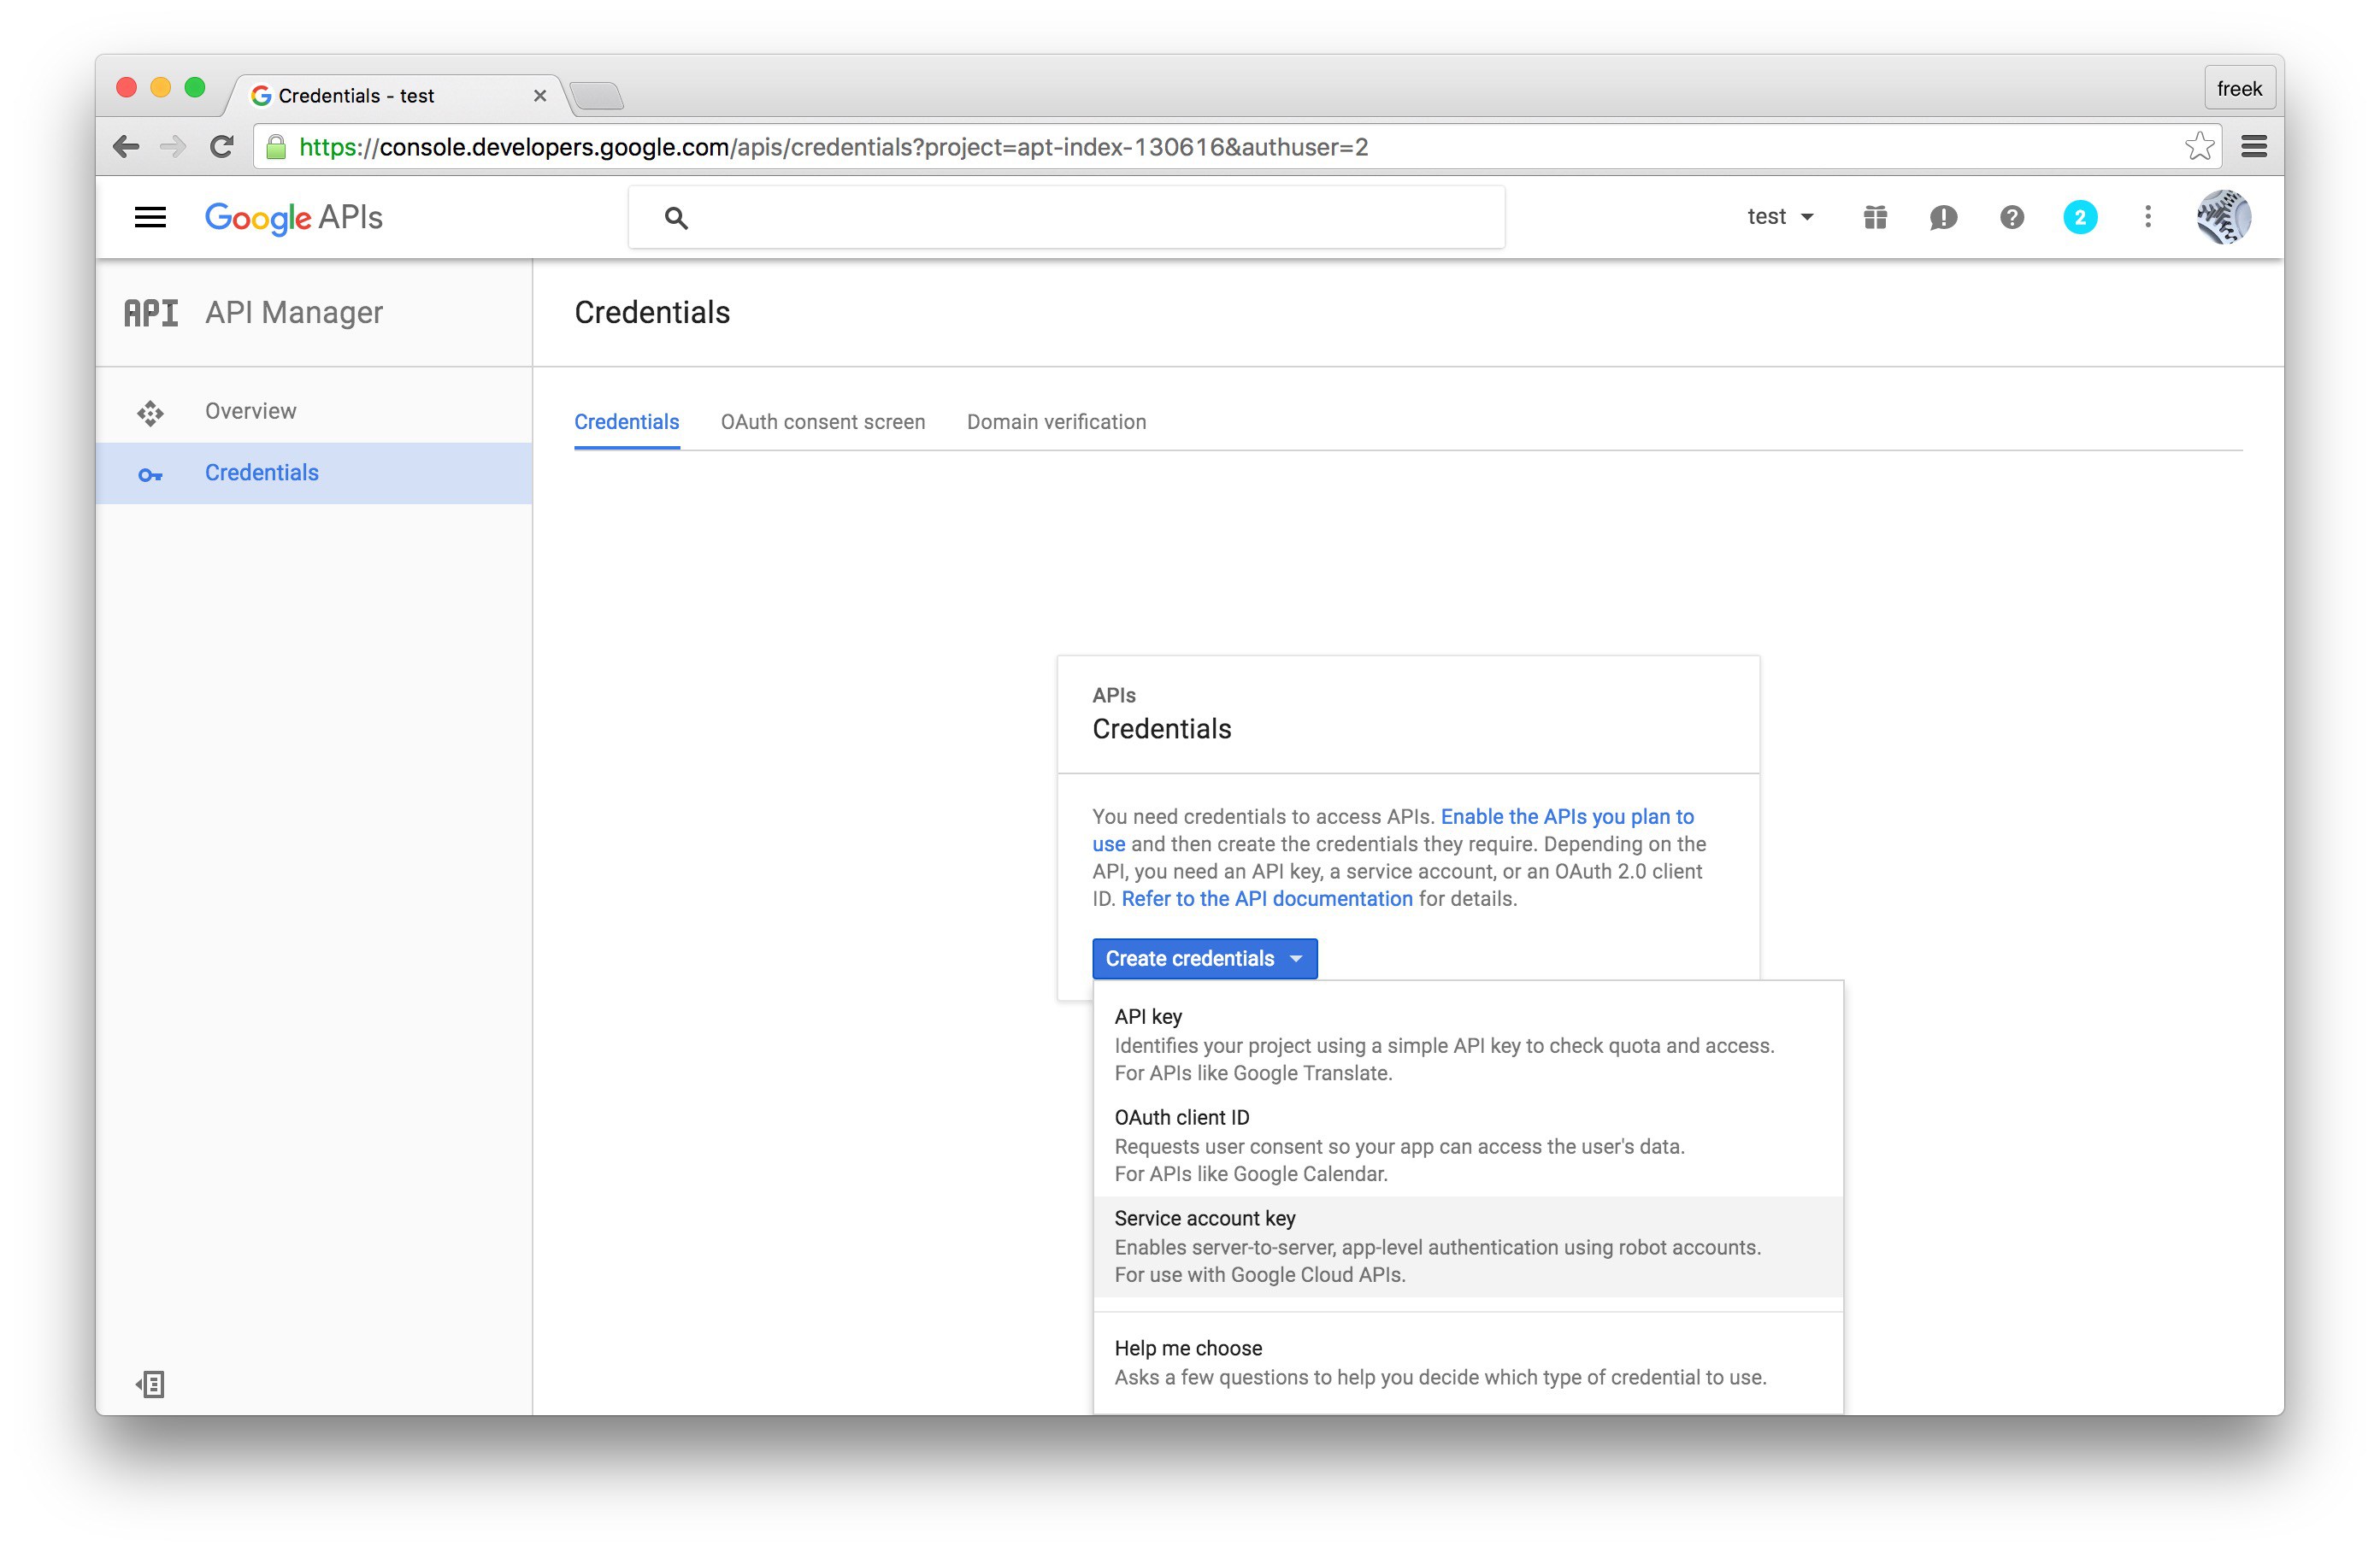2380x1552 pixels.
Task: Switch to OAuth consent screen tab
Action: (822, 422)
